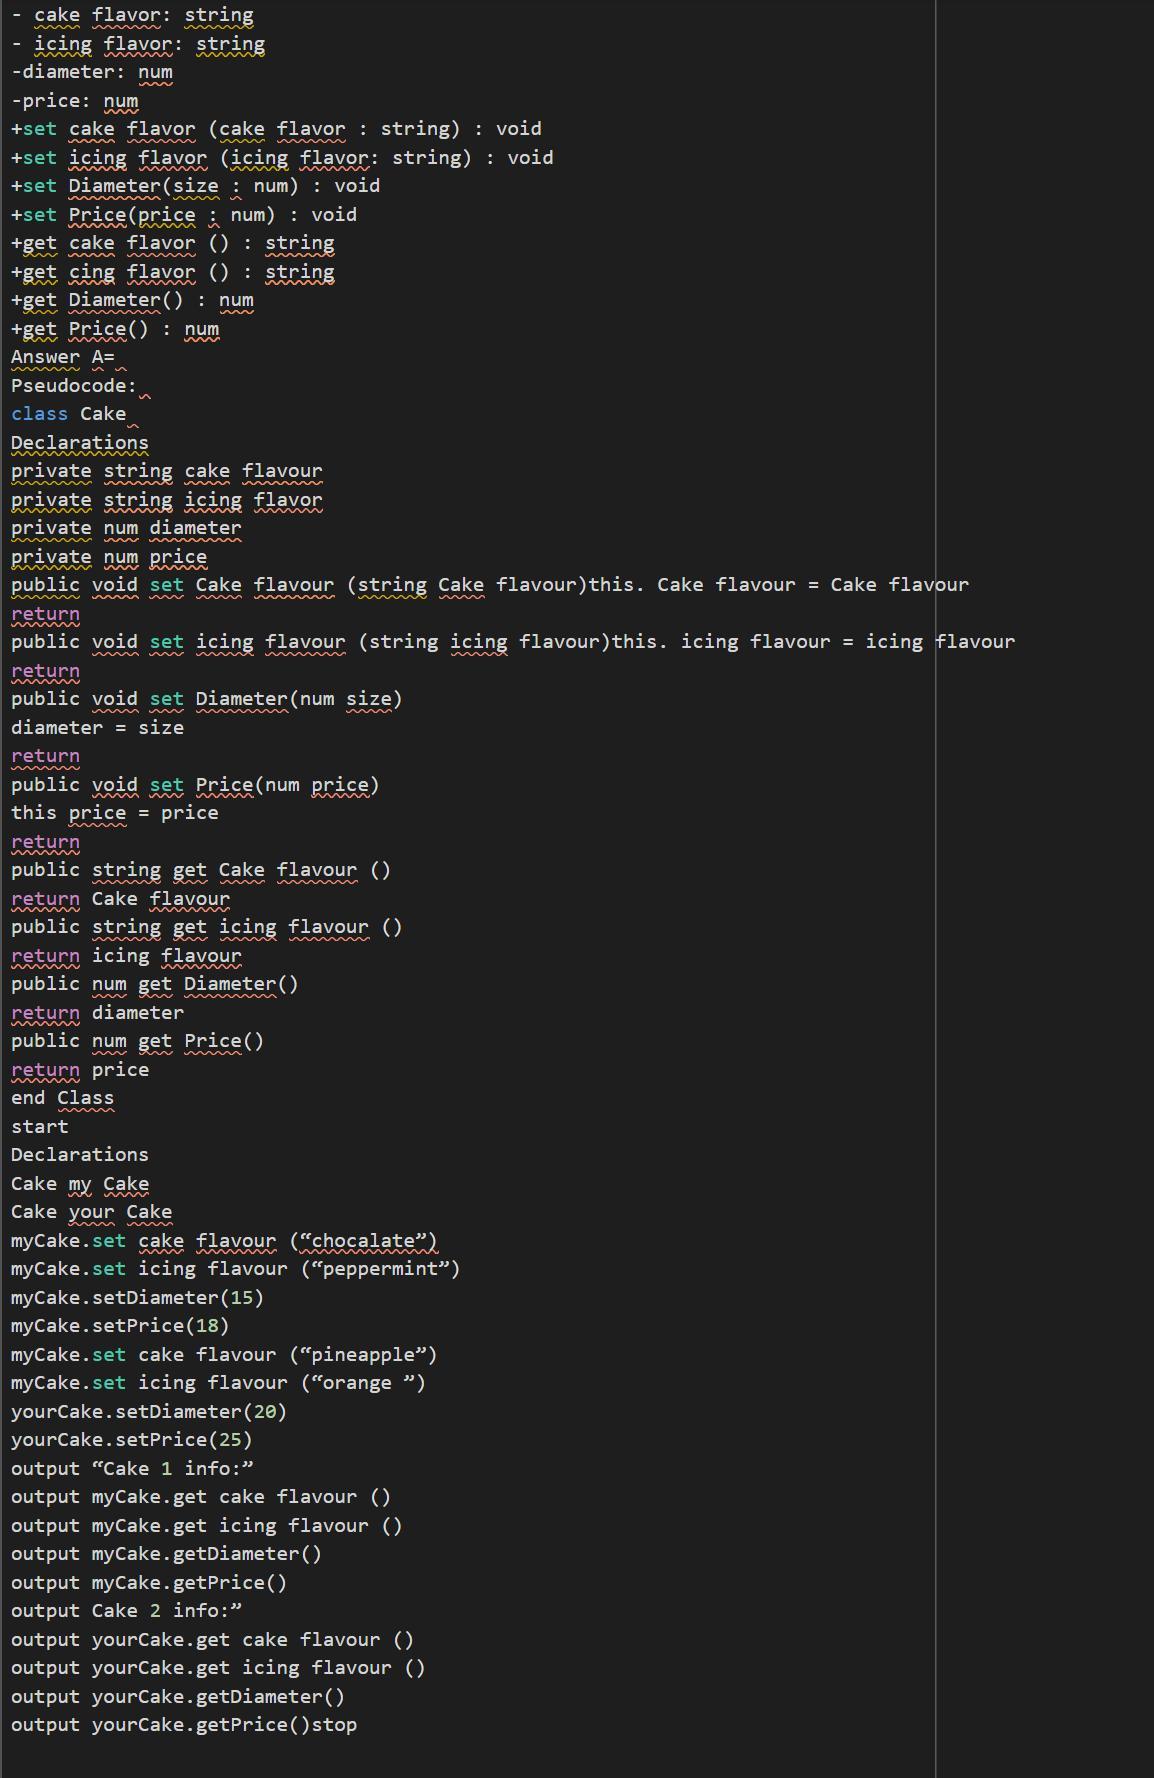Click 'output myCake.getPrice()'
This screenshot has height=1778, width=1154.
click(149, 1583)
